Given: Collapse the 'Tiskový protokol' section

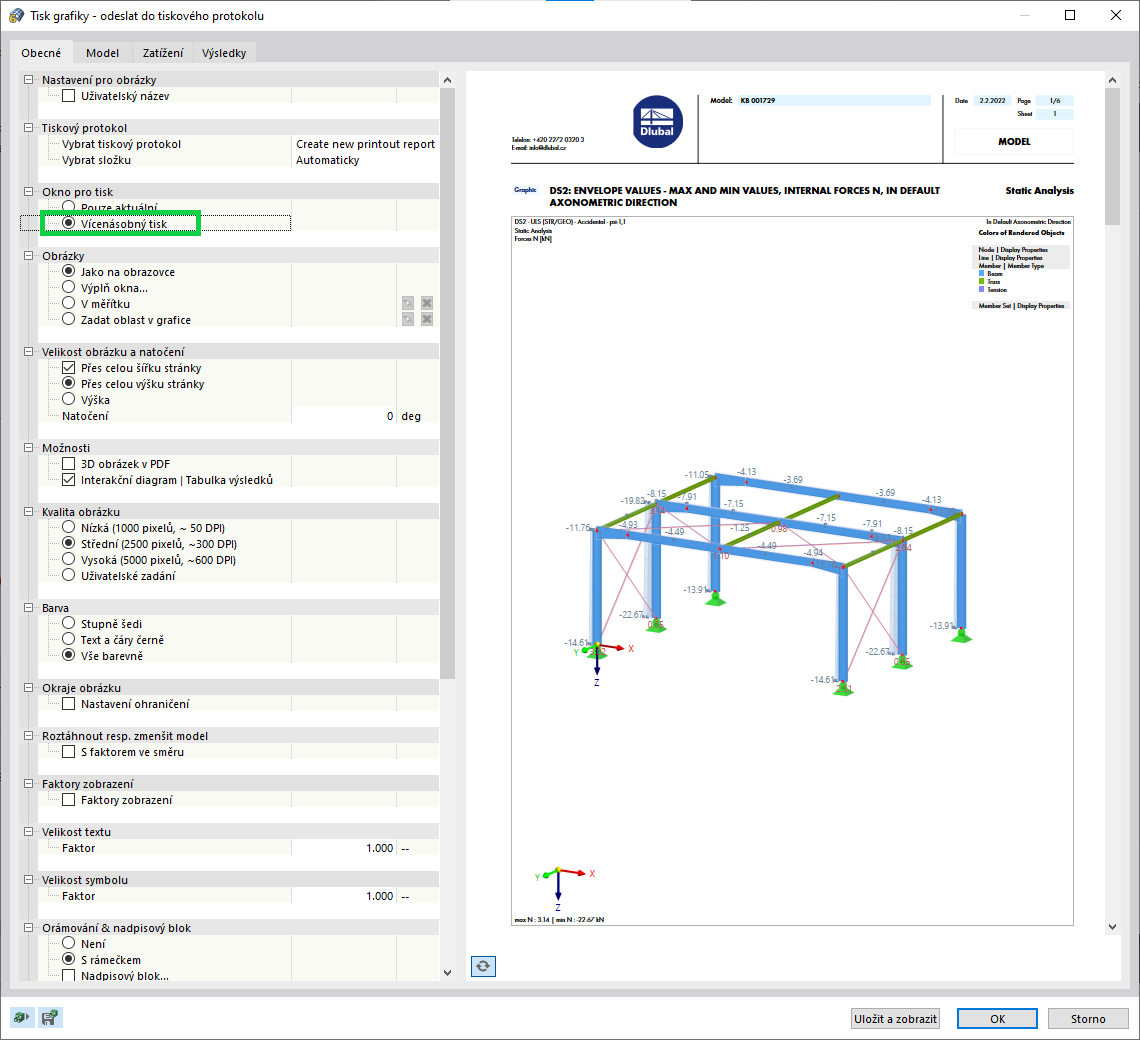Looking at the screenshot, I should pos(28,127).
